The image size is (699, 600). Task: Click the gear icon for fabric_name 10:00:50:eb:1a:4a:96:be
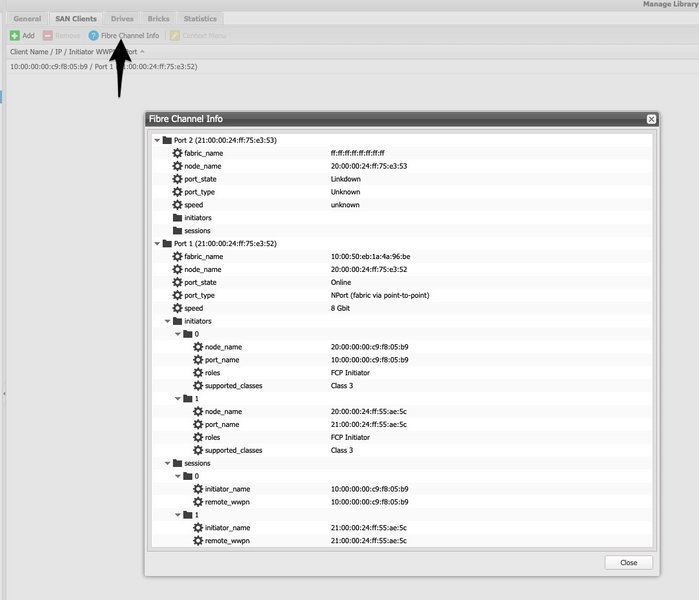pos(177,256)
